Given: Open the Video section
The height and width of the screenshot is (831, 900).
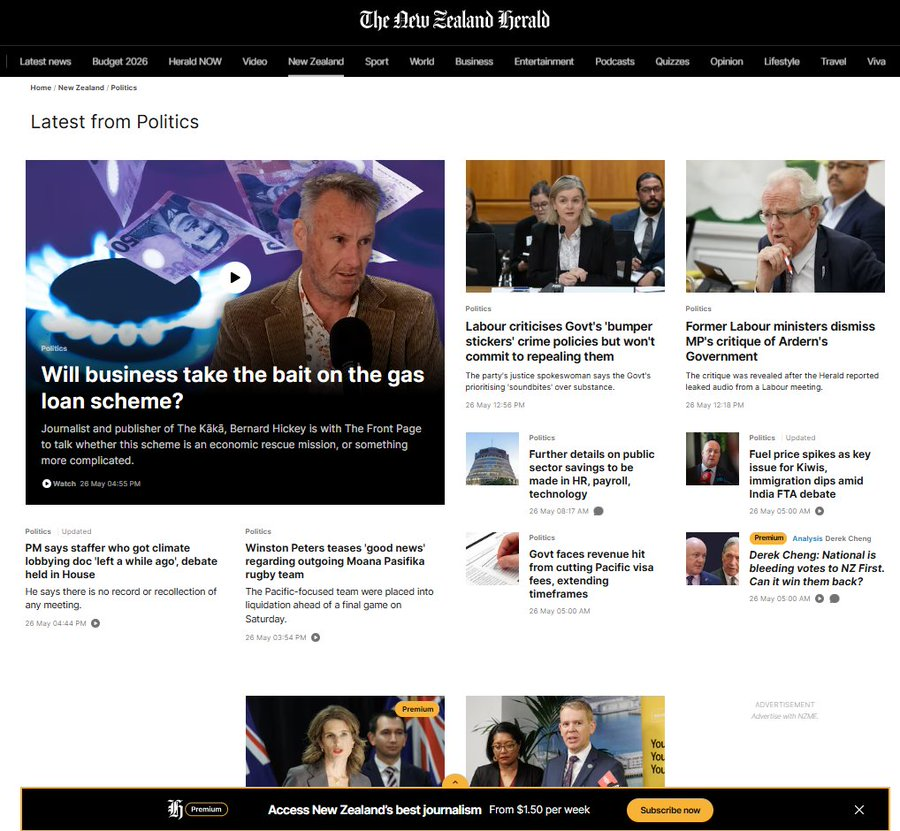Looking at the screenshot, I should [x=255, y=61].
